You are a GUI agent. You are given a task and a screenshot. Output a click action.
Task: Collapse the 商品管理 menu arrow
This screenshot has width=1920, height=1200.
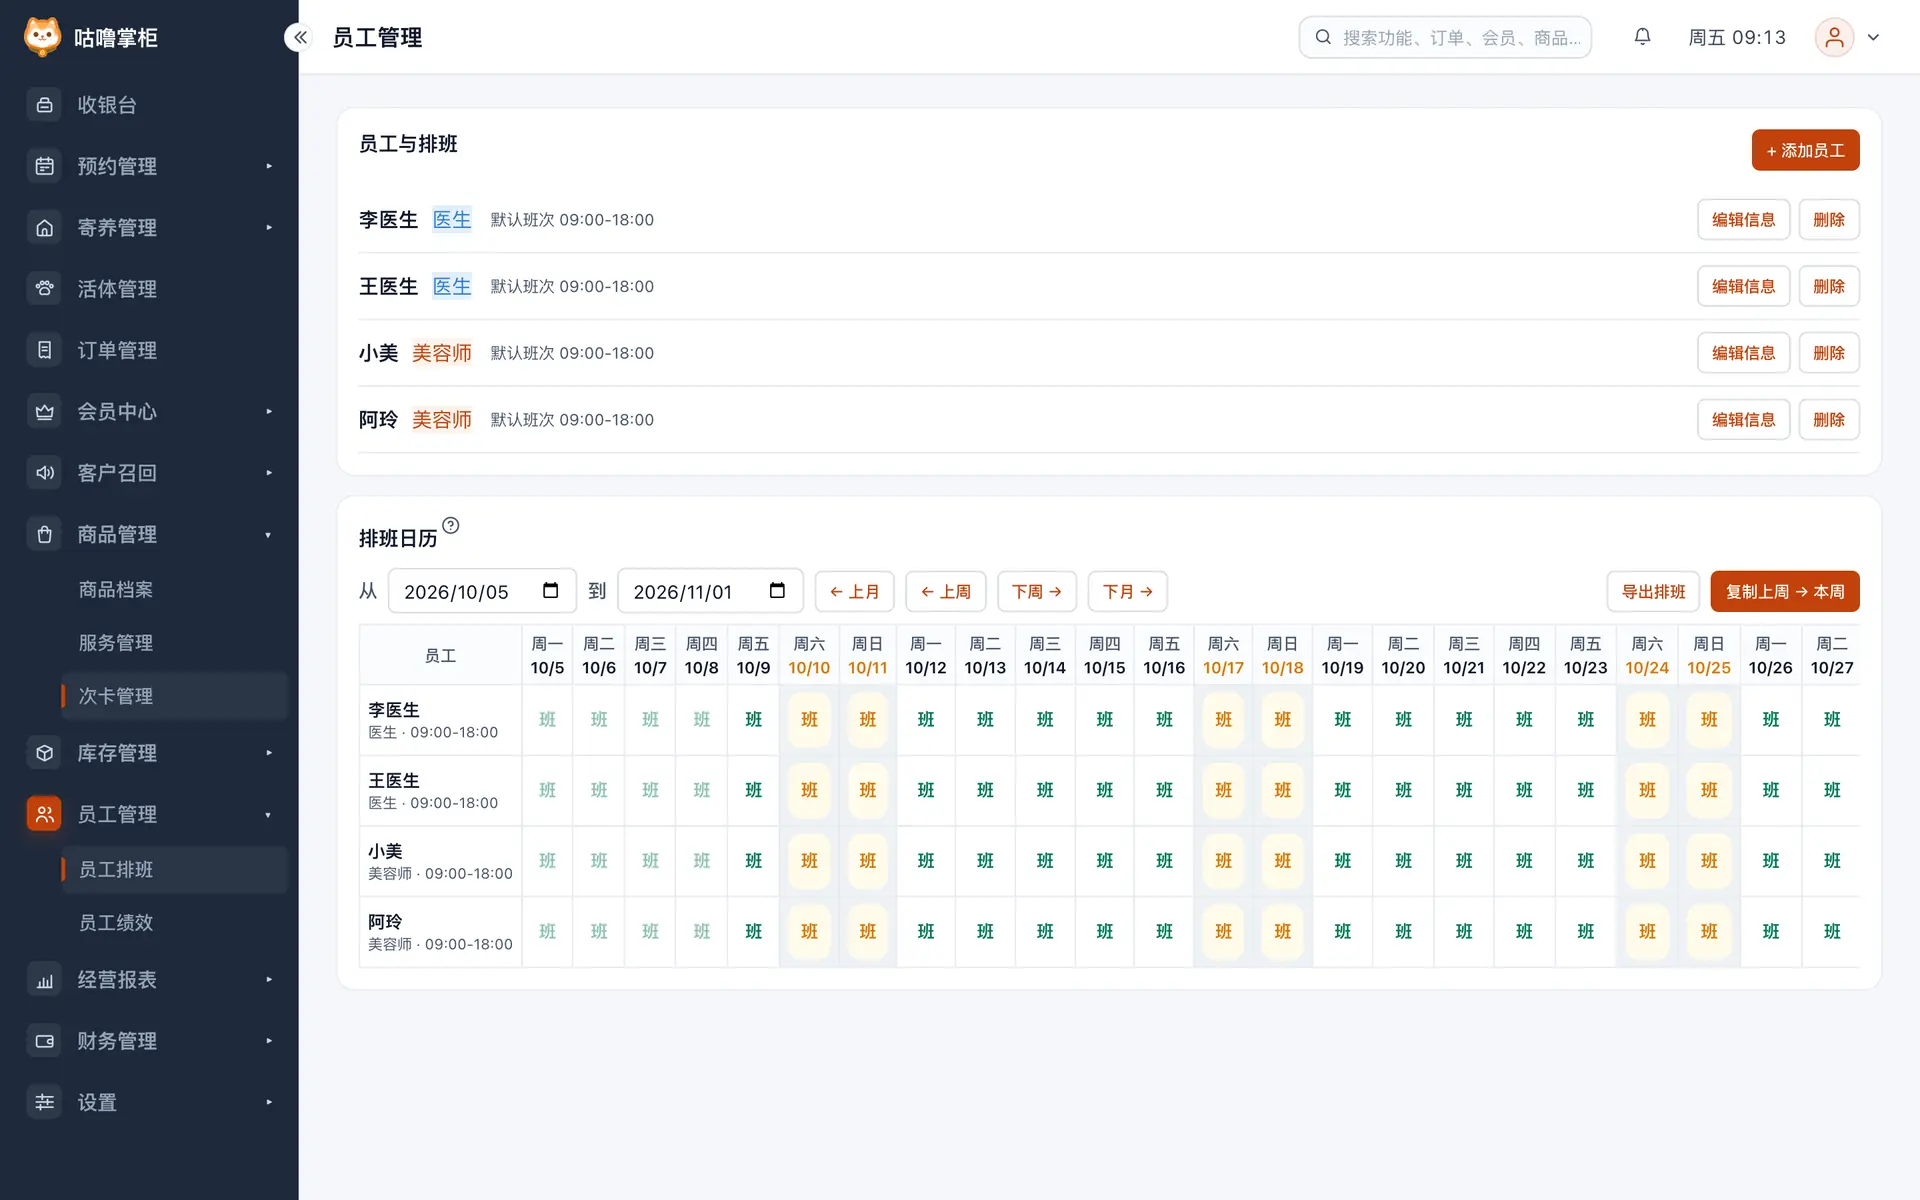(269, 535)
